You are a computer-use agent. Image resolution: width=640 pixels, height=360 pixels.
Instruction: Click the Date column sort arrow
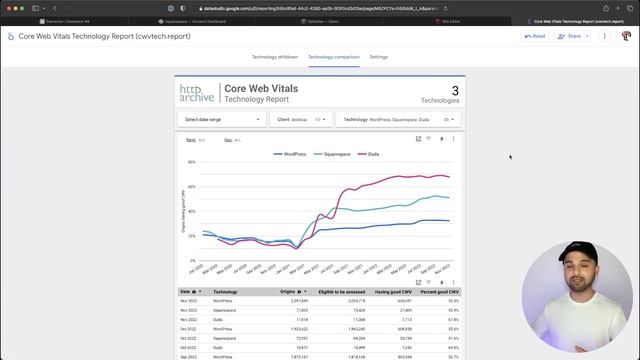pyautogui.click(x=200, y=292)
